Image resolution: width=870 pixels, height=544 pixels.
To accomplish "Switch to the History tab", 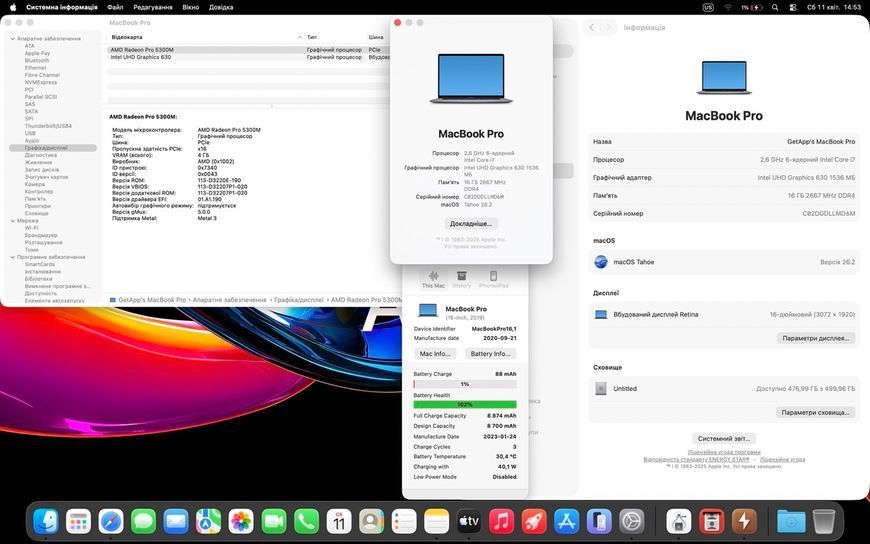I will coord(462,279).
